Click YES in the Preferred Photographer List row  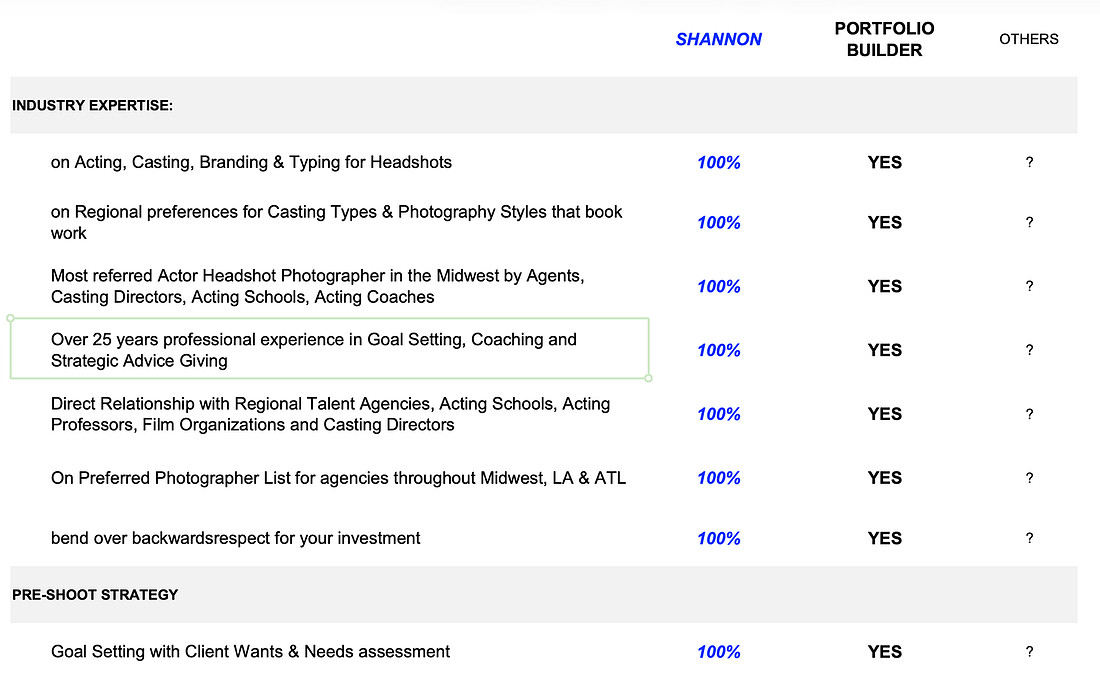click(885, 478)
